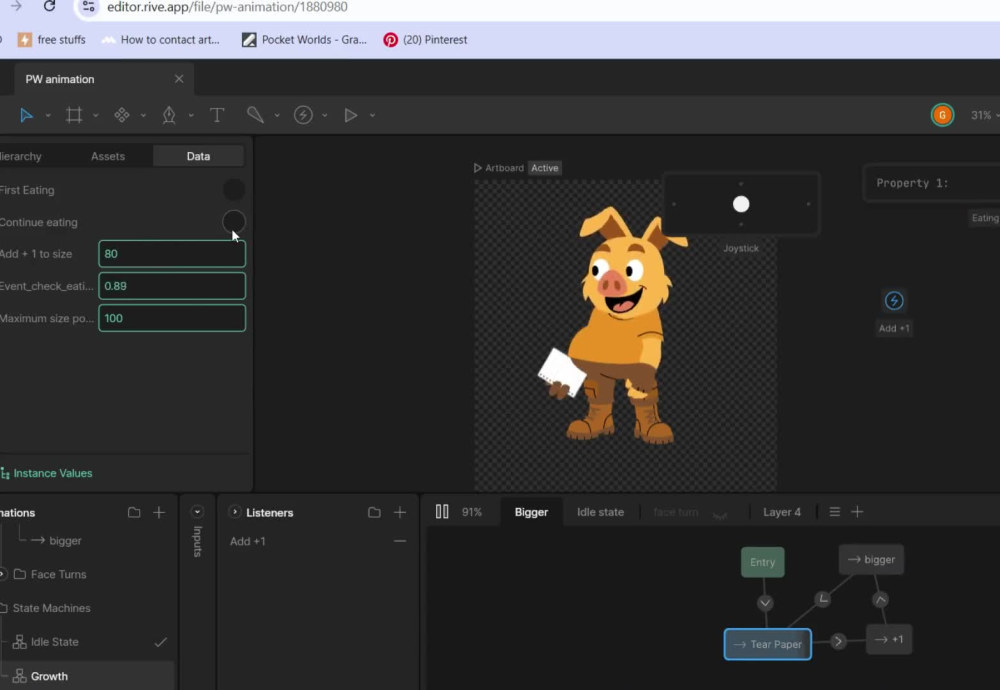This screenshot has height=690, width=1000.
Task: Pick the Layout components tool
Action: coord(122,115)
